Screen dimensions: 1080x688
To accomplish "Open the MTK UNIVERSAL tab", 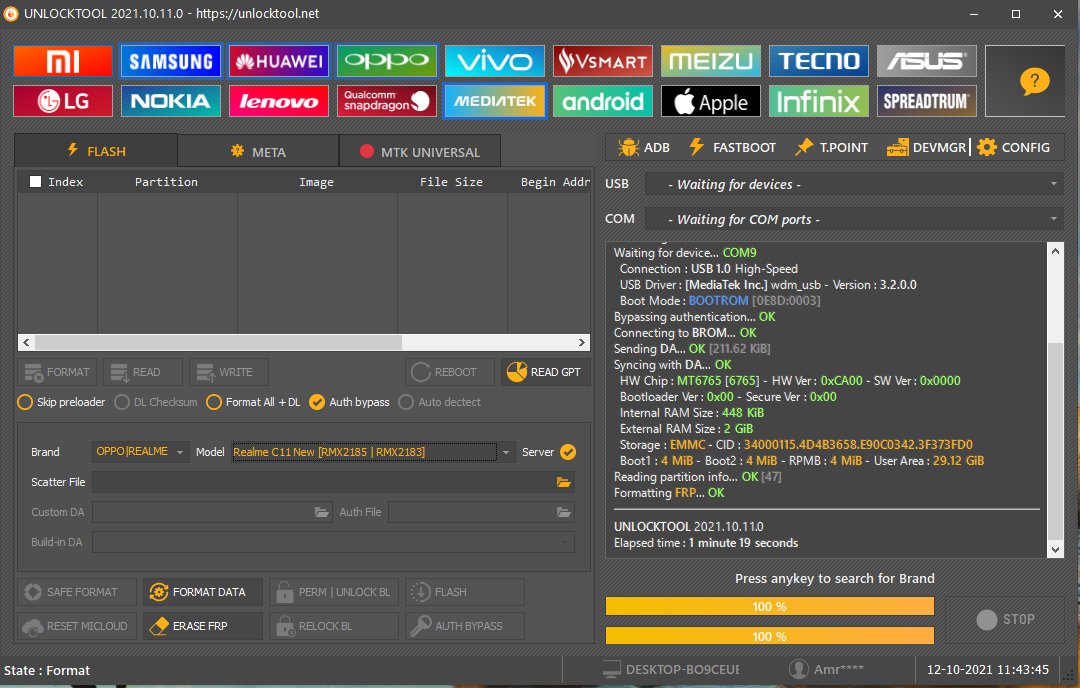I will [419, 152].
